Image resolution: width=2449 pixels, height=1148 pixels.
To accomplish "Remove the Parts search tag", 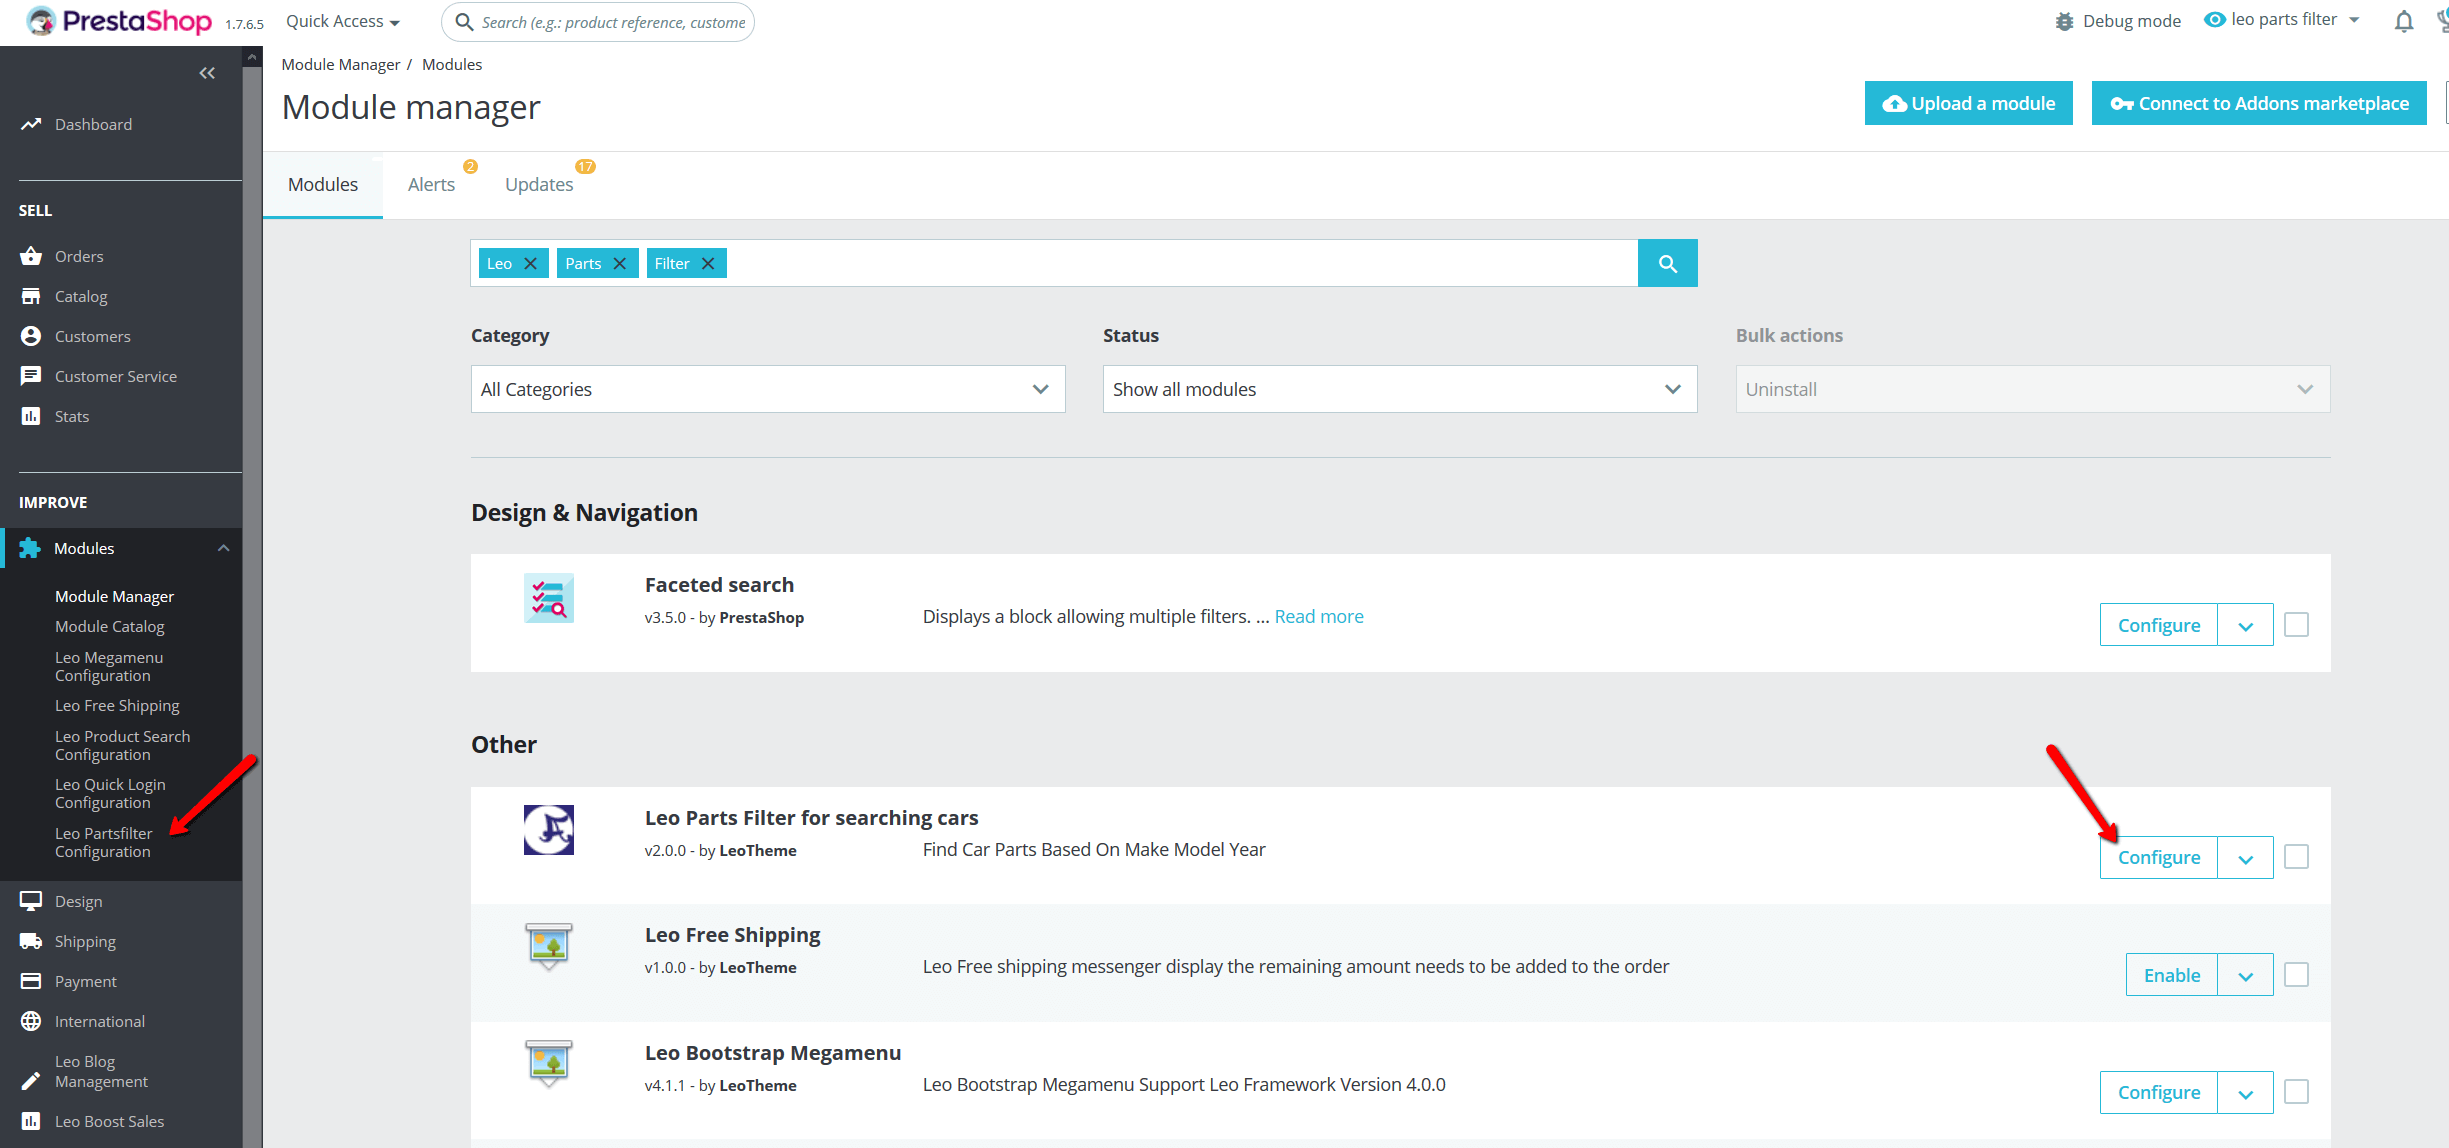I will point(620,263).
